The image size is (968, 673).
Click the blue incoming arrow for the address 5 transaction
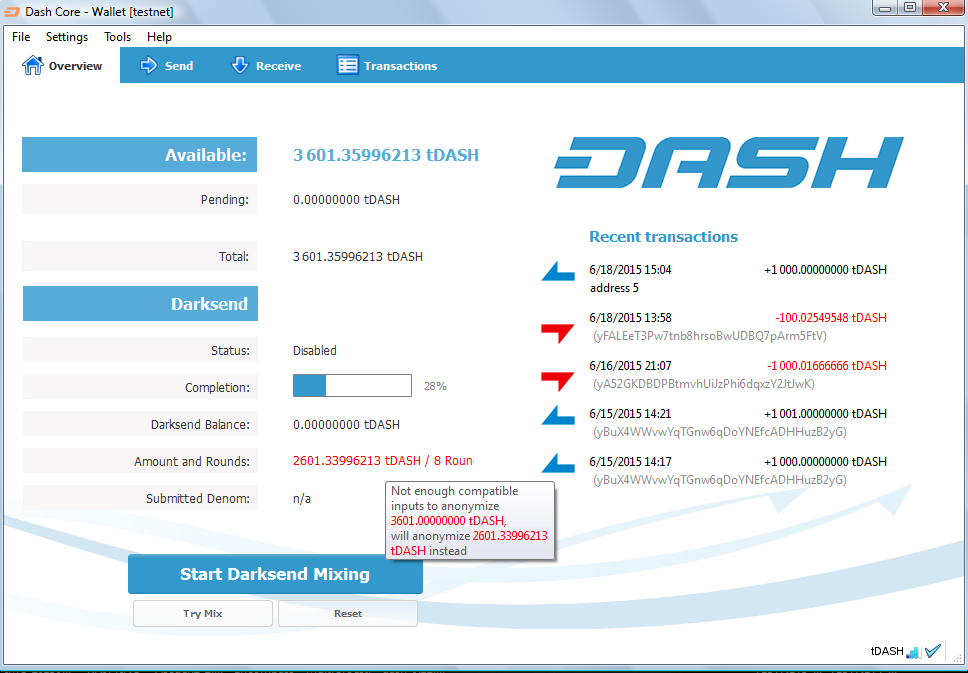[x=557, y=272]
